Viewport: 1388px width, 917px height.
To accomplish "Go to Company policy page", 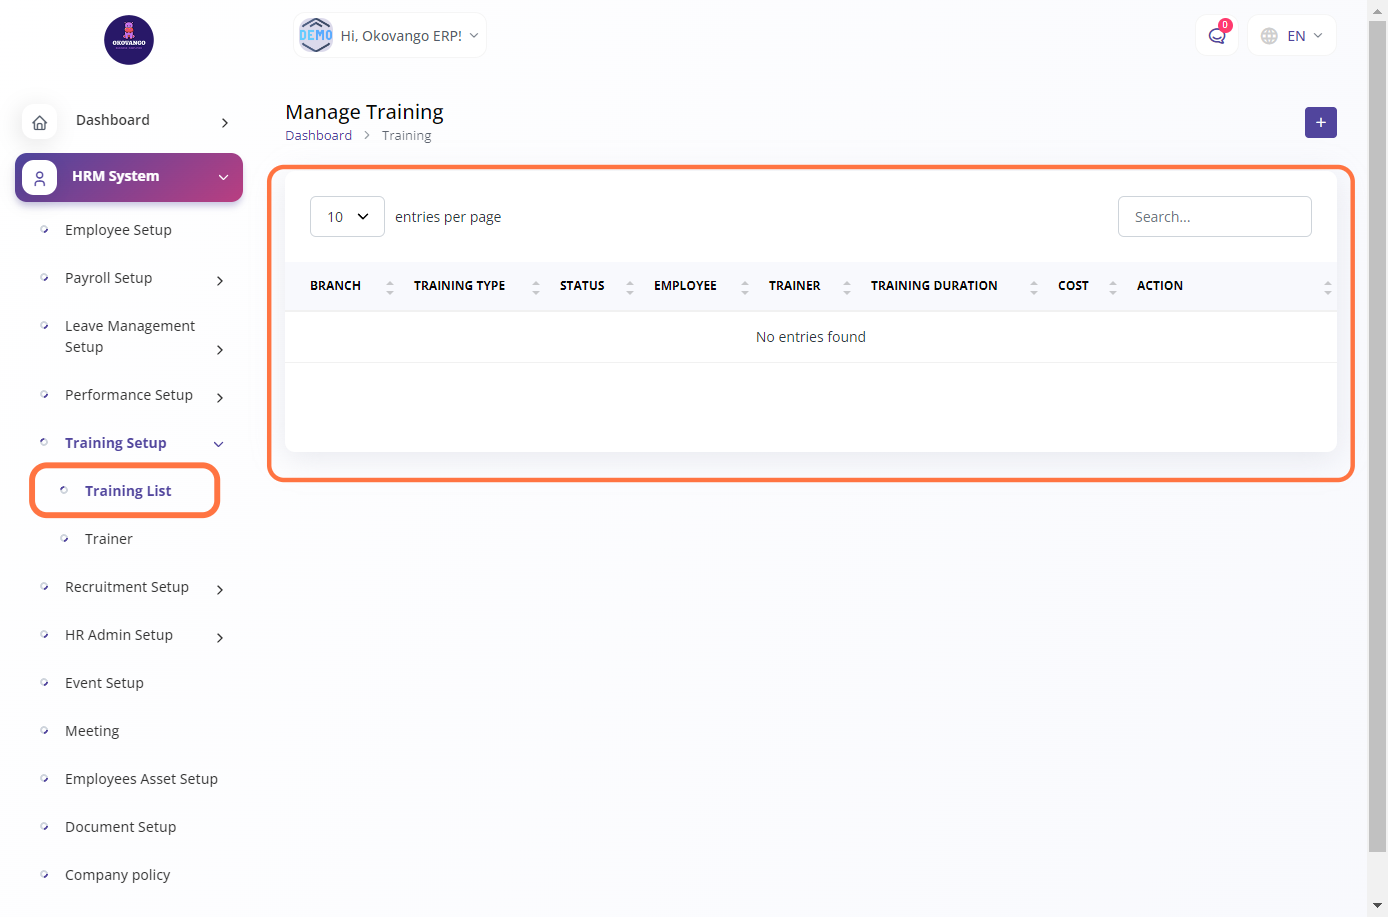I will (117, 875).
